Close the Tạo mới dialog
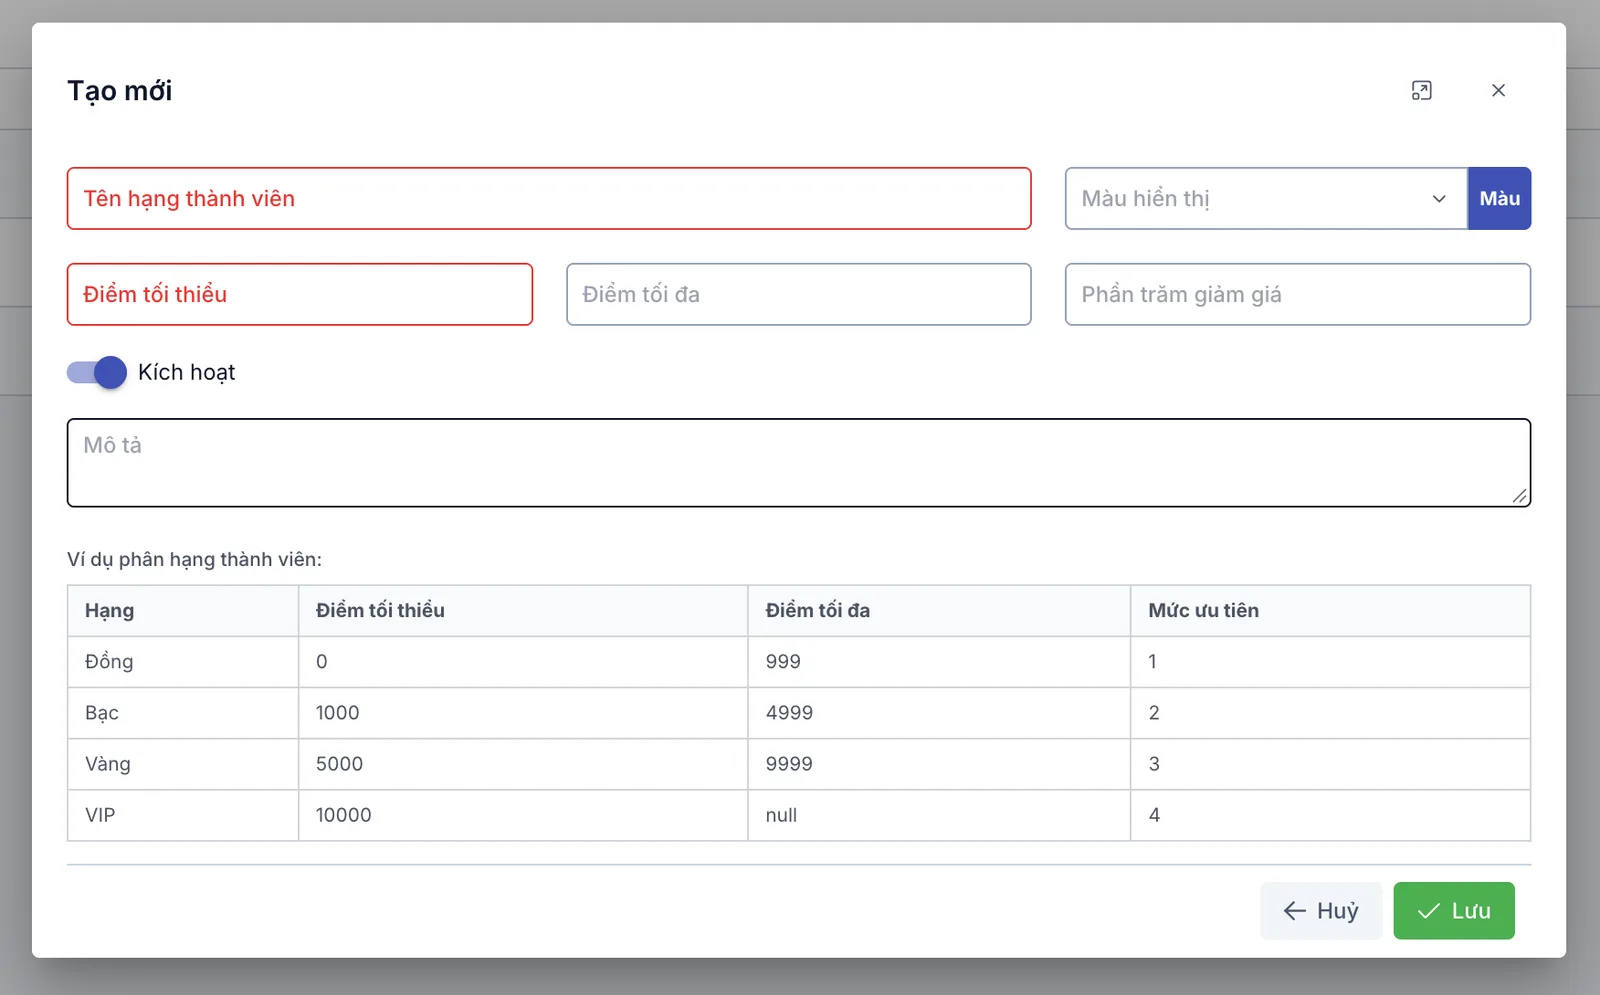This screenshot has width=1600, height=995. pos(1498,91)
